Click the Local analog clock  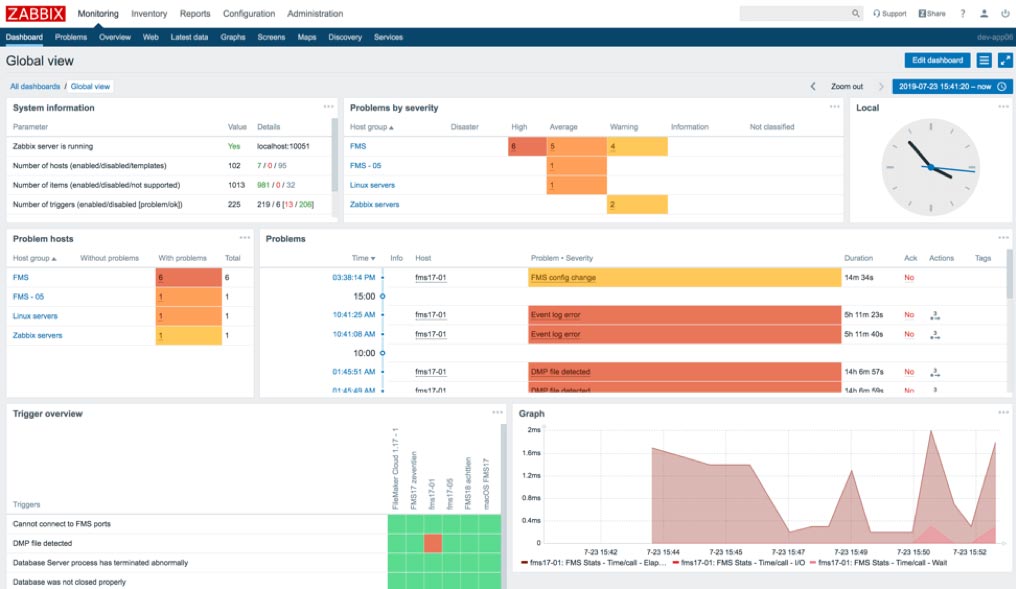coord(930,167)
